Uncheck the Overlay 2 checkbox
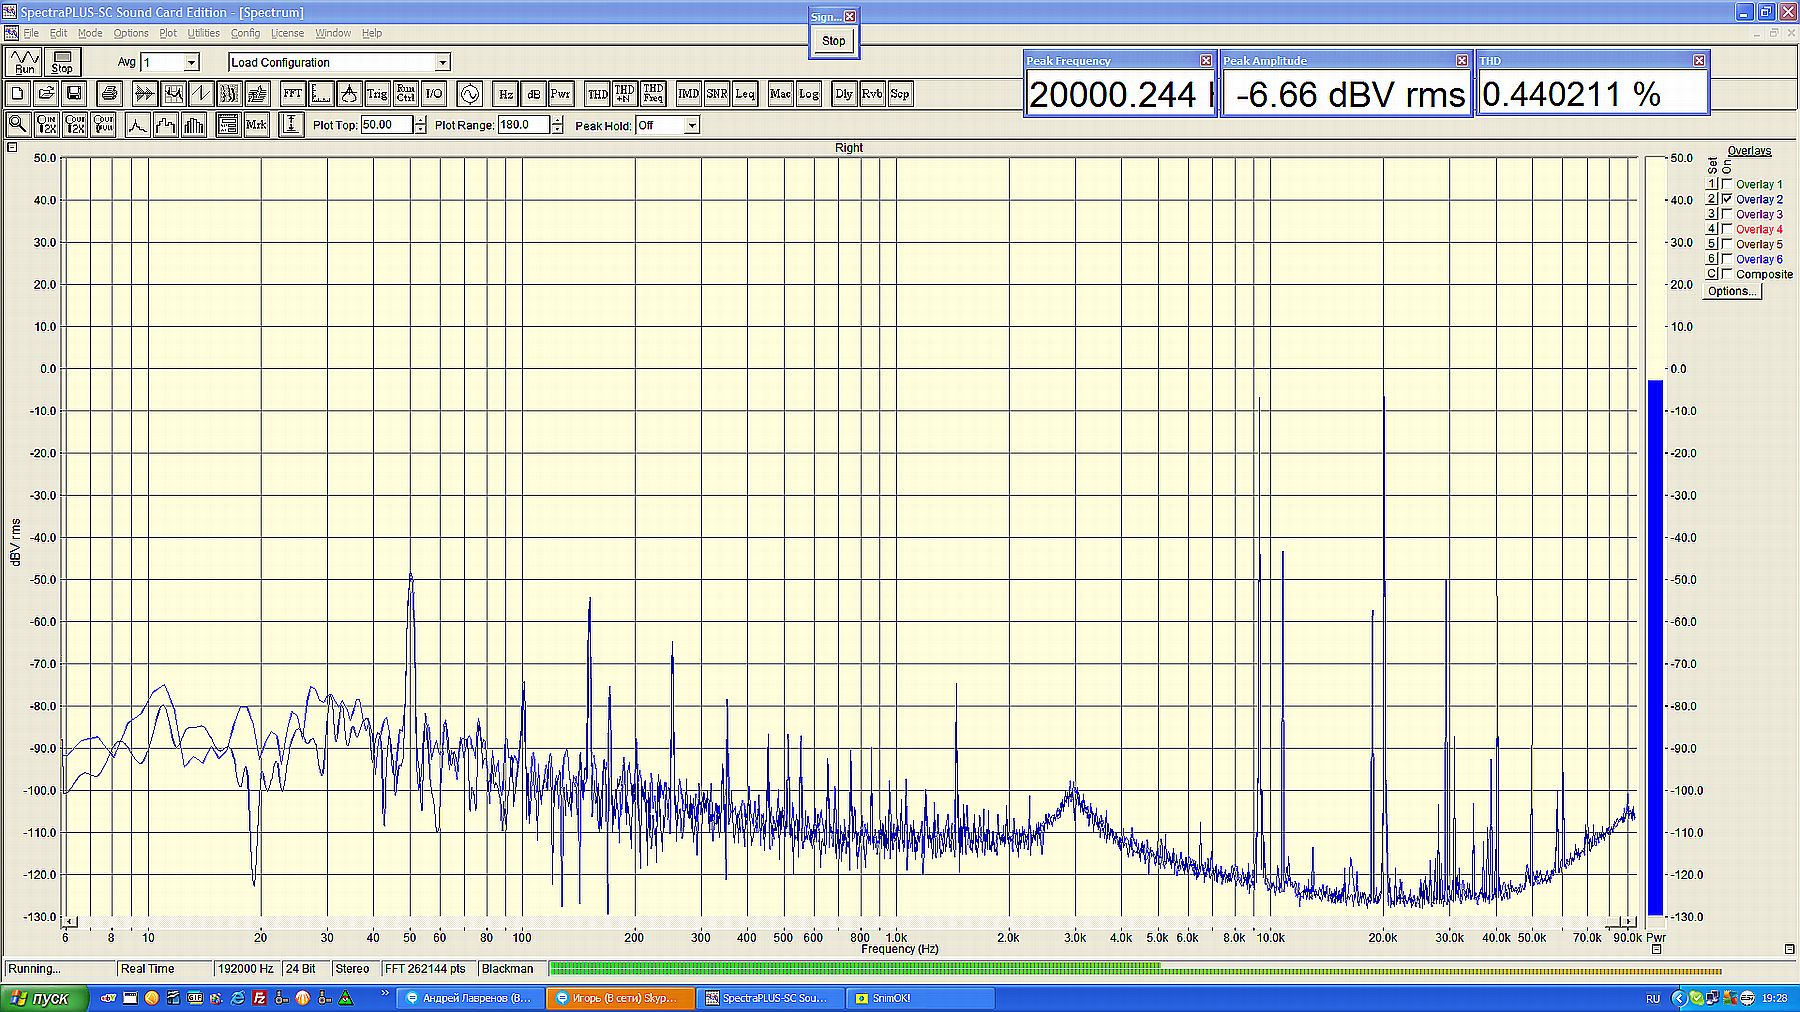The width and height of the screenshot is (1800, 1012). point(1727,199)
